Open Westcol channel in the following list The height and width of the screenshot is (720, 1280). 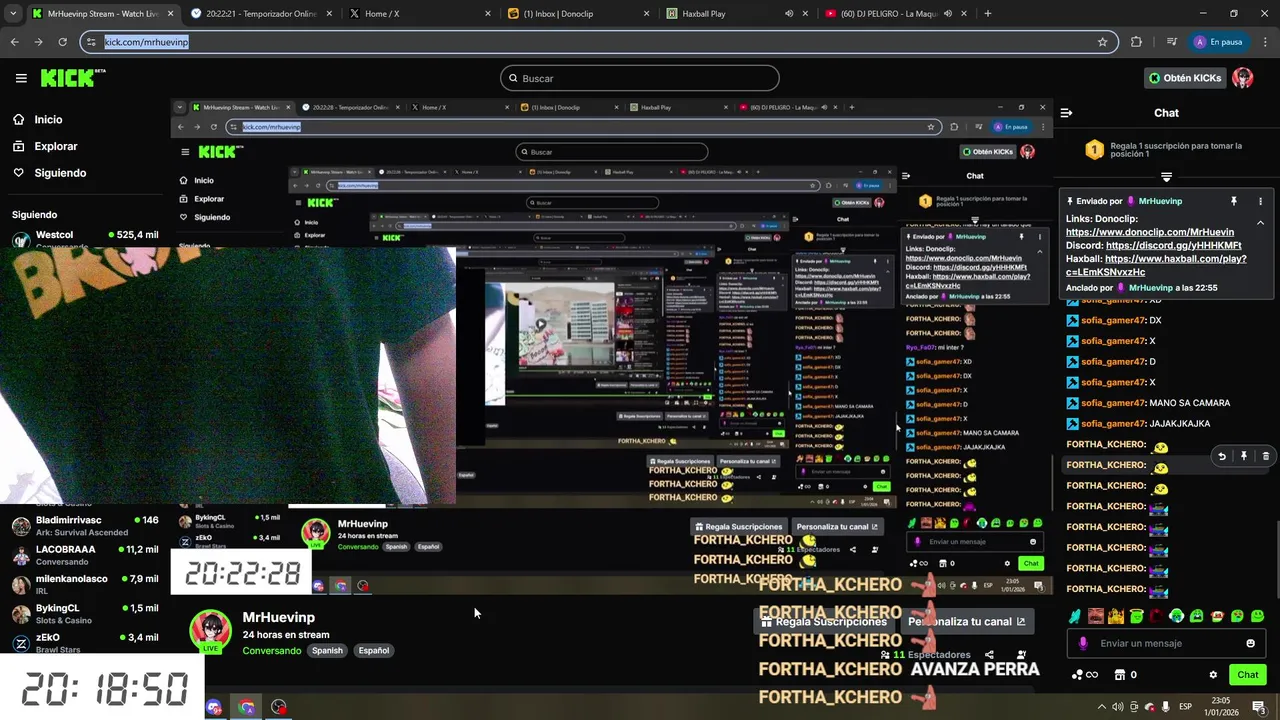pyautogui.click(x=85, y=238)
